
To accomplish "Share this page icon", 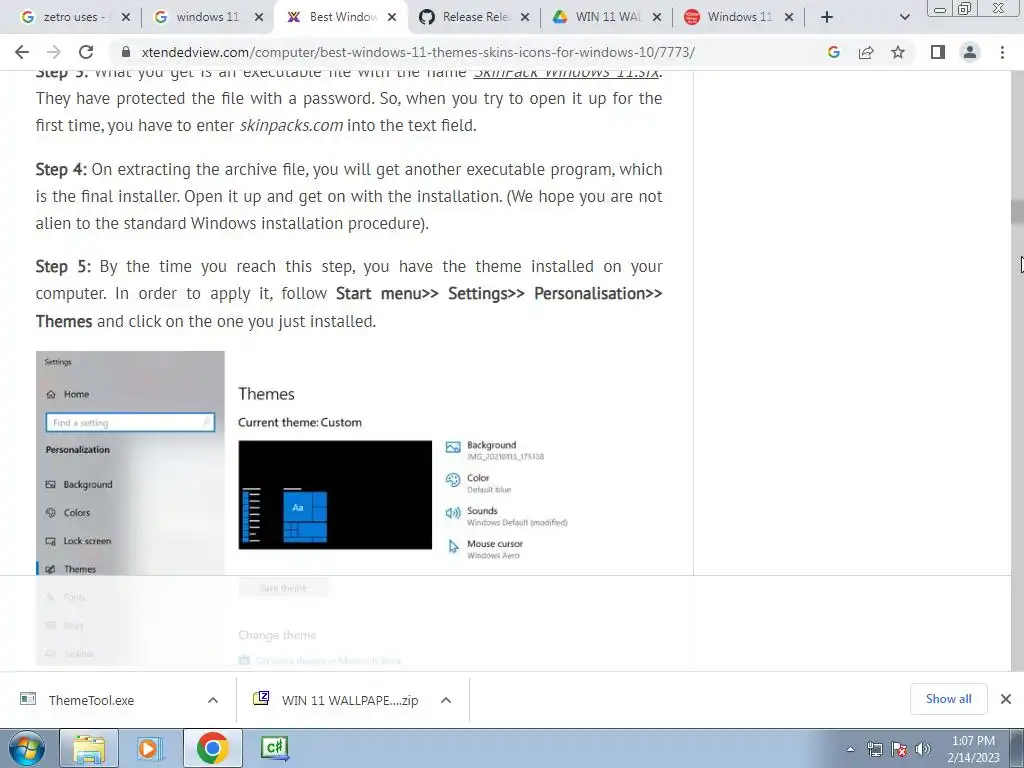I will 866,52.
